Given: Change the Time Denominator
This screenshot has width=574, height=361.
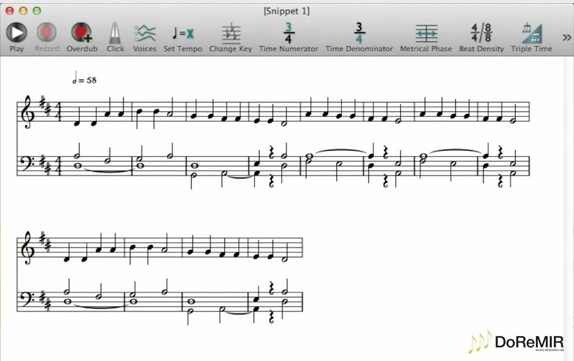Looking at the screenshot, I should click(359, 37).
